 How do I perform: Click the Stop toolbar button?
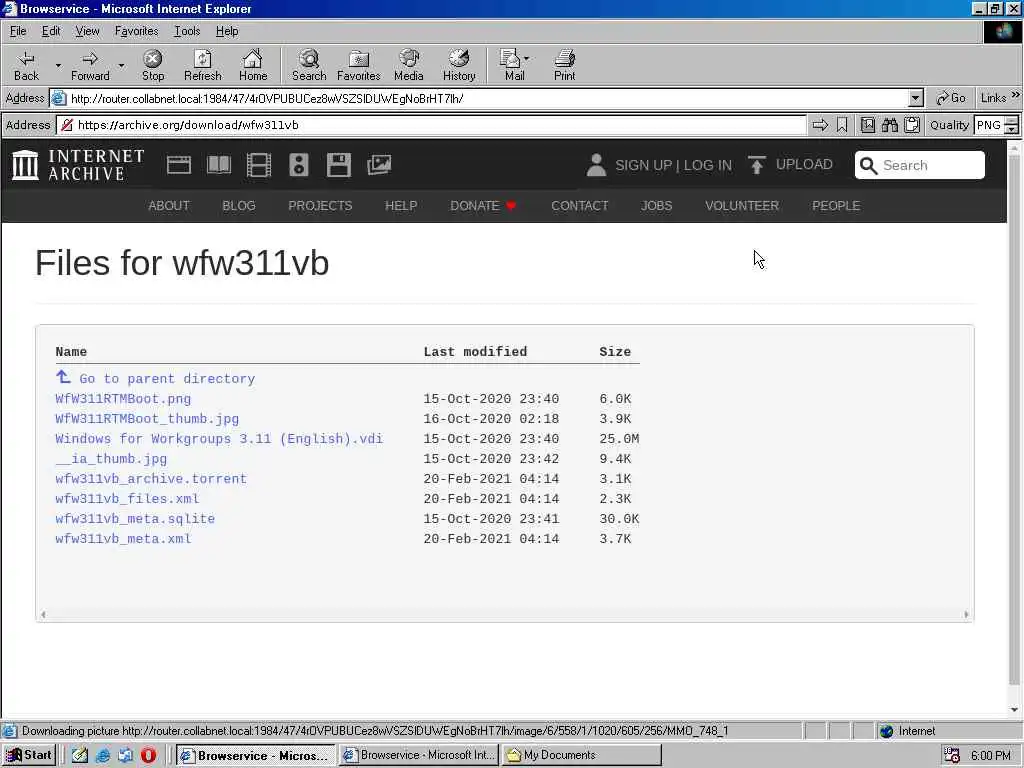(153, 65)
